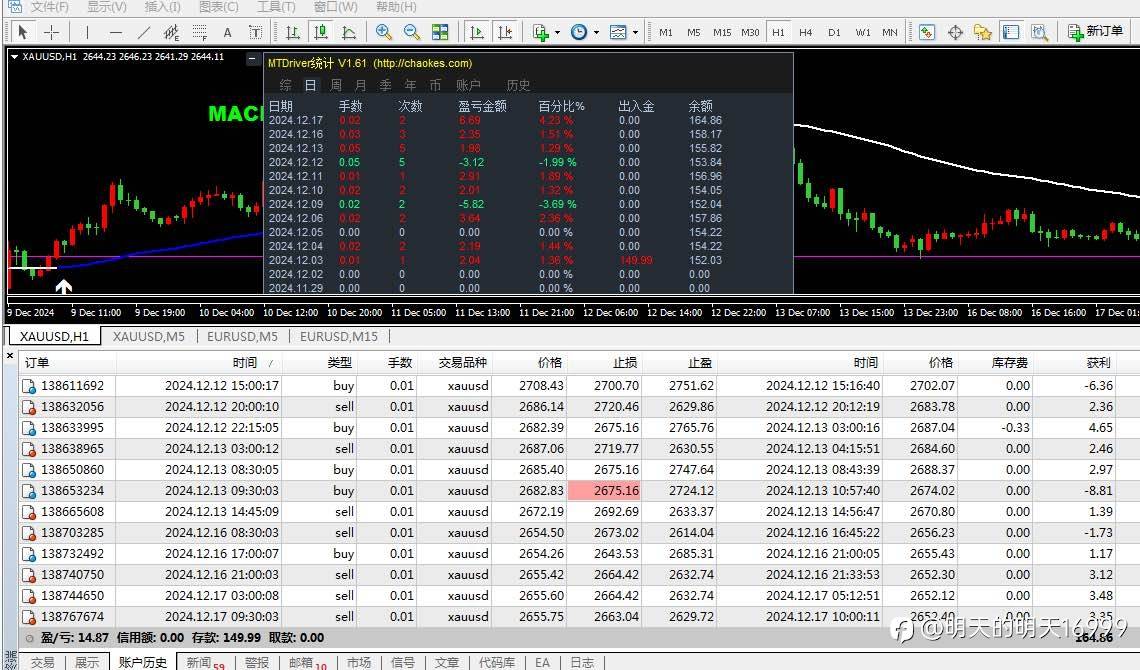Set timeframe to M30
Viewport: 1140px width, 670px height.
coord(750,32)
